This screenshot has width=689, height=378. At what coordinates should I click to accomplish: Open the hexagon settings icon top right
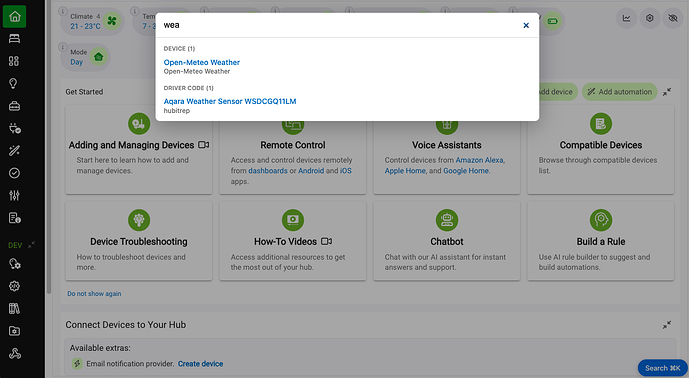tap(649, 18)
